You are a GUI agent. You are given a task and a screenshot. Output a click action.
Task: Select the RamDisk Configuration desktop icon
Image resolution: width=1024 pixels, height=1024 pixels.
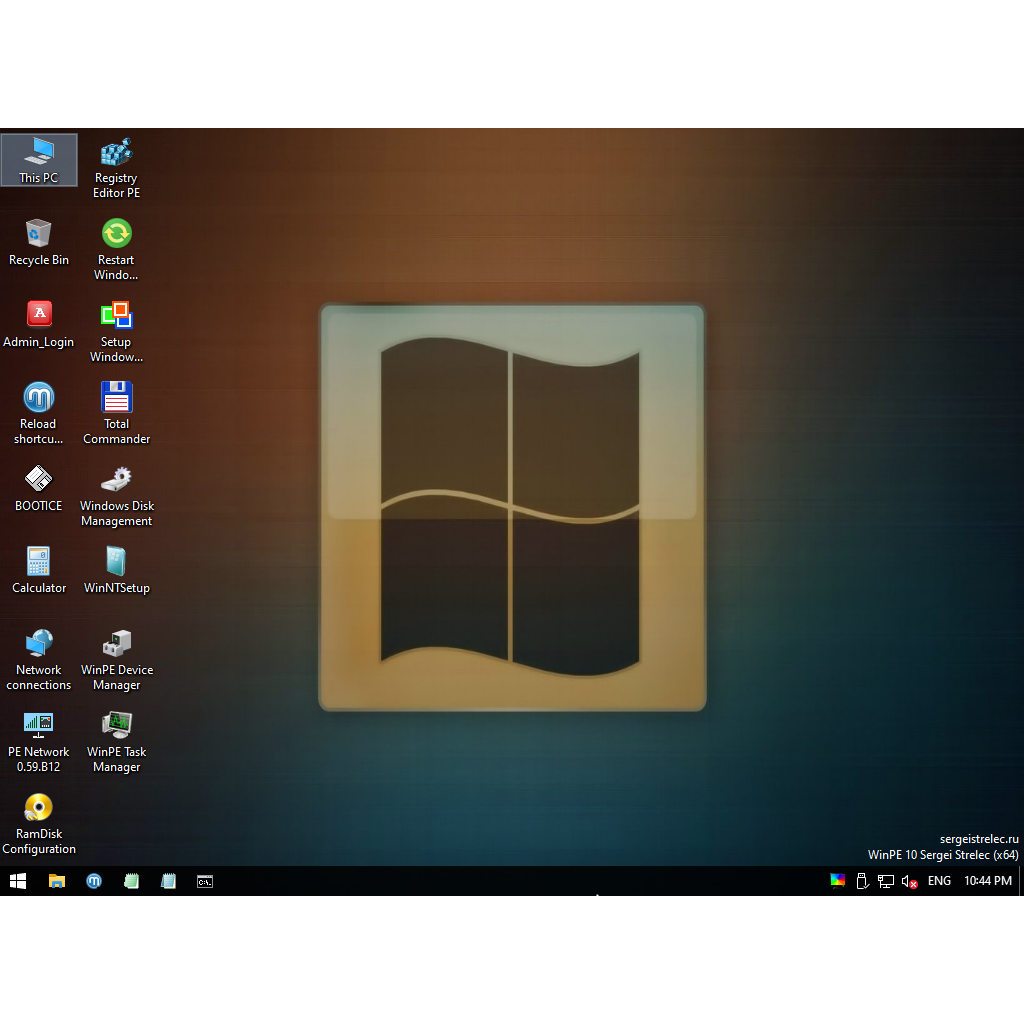point(39,824)
